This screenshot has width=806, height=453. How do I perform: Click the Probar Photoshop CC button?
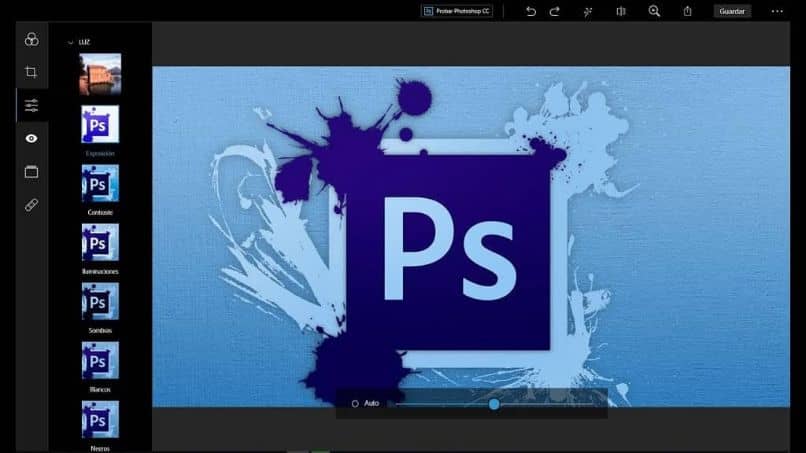tap(457, 11)
